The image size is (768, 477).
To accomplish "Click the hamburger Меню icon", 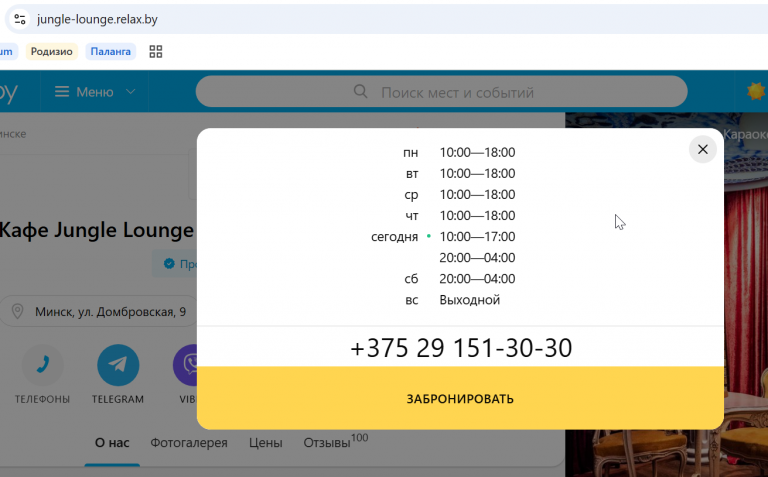I will [62, 92].
